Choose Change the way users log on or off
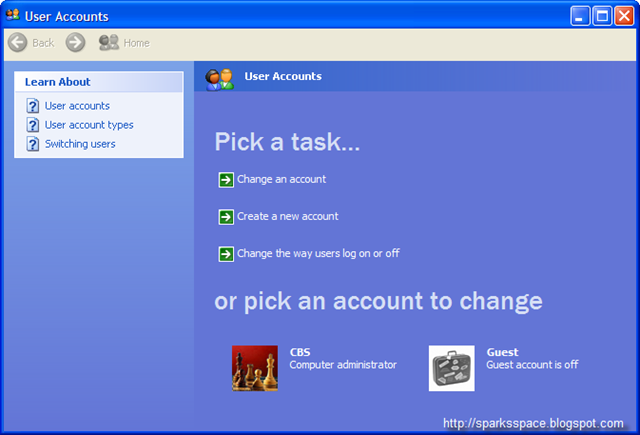 [x=318, y=253]
